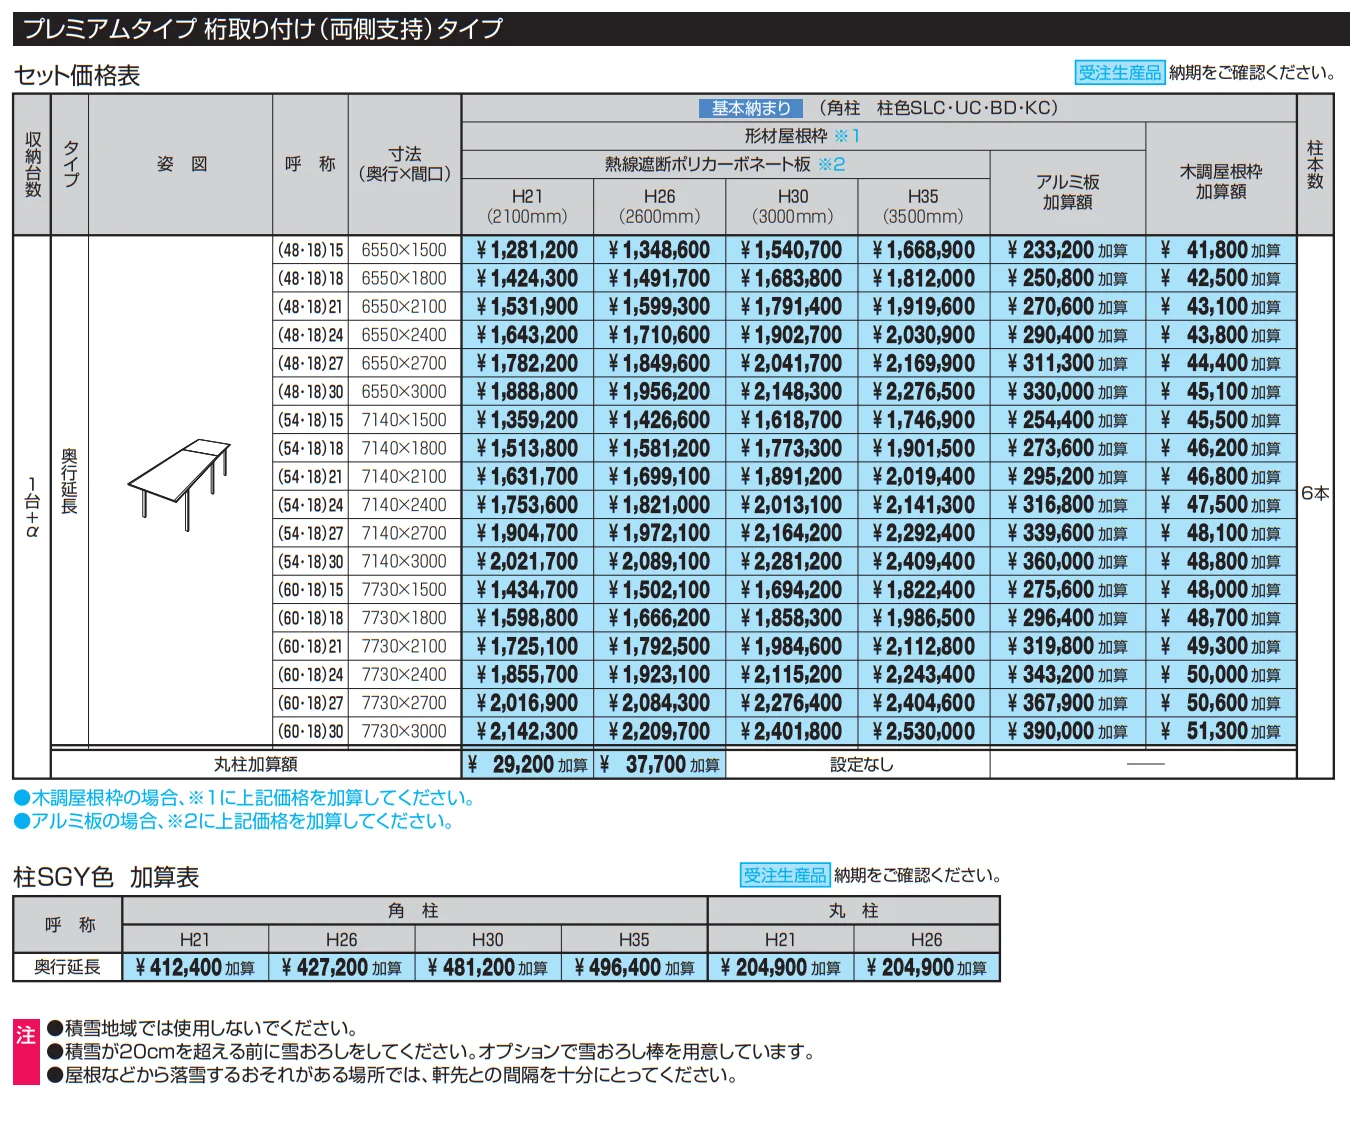Click the 柱SGY色 加算表 heading
Viewport: 1350px width, 1132px height.
tap(106, 877)
